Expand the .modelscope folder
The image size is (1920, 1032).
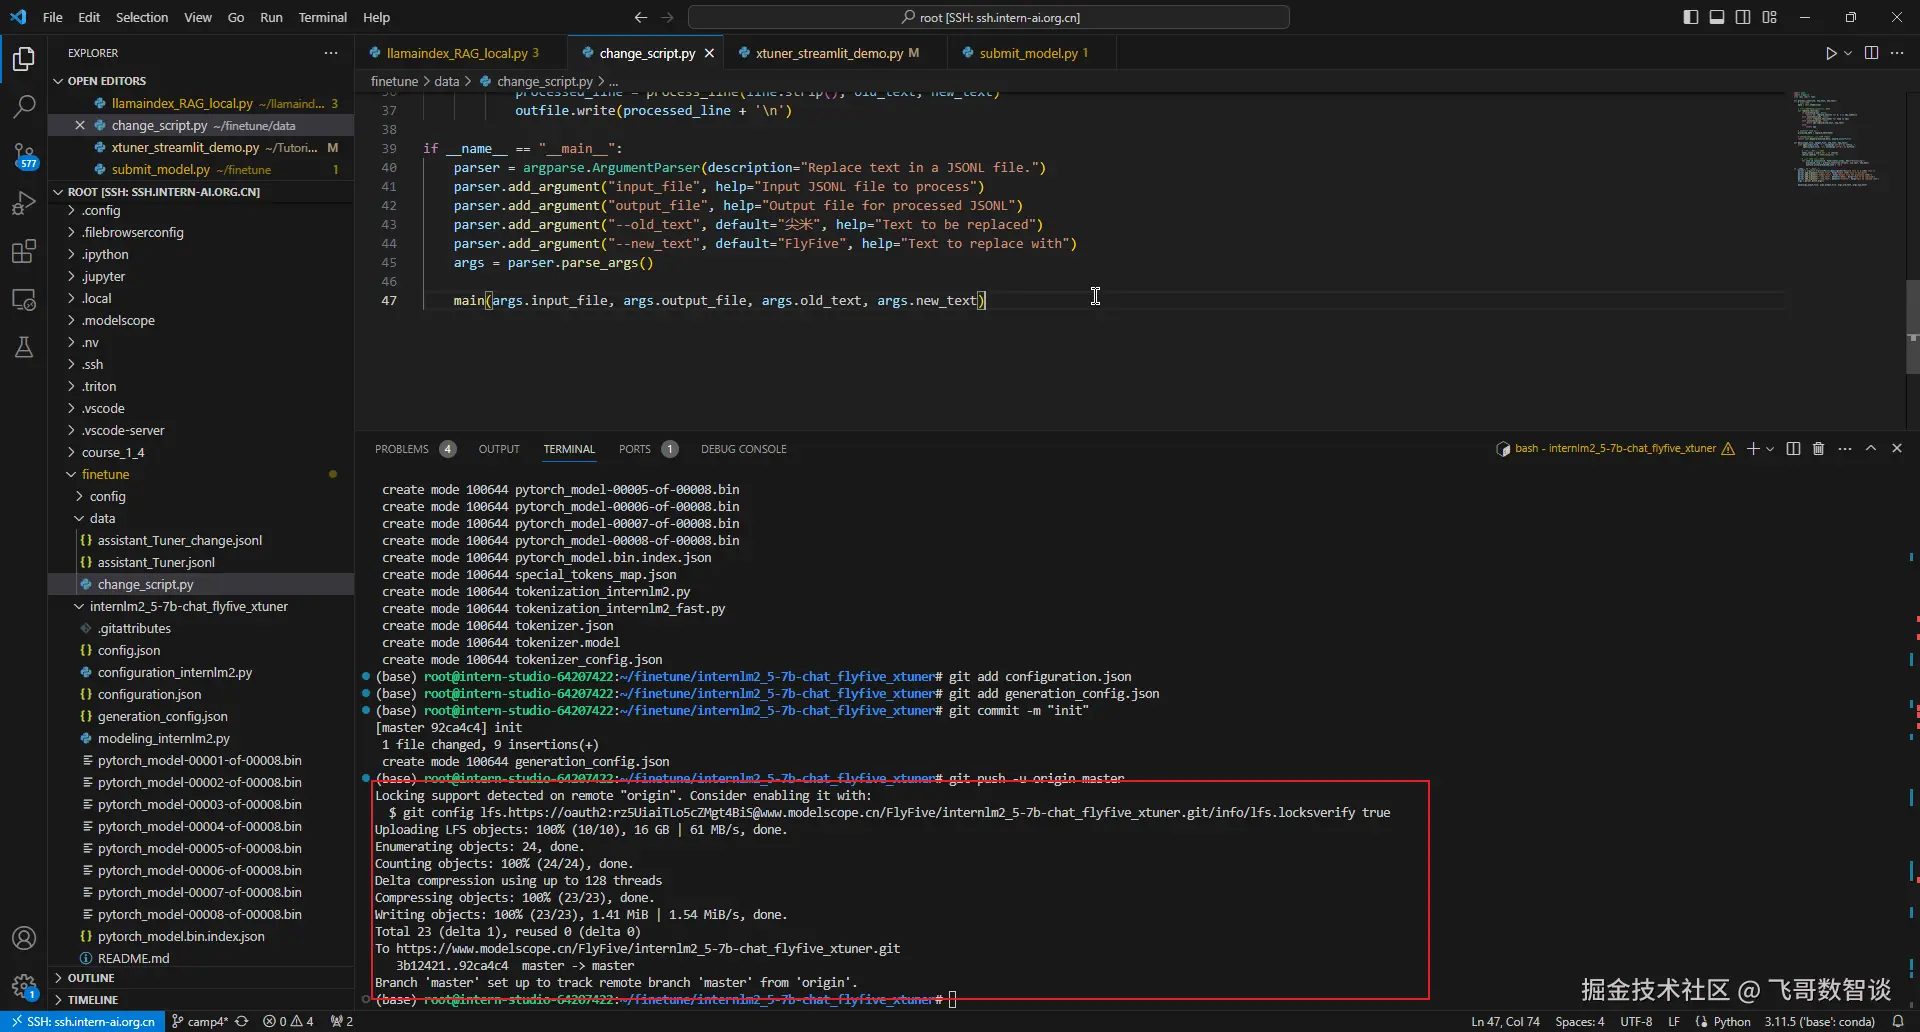click(x=118, y=321)
